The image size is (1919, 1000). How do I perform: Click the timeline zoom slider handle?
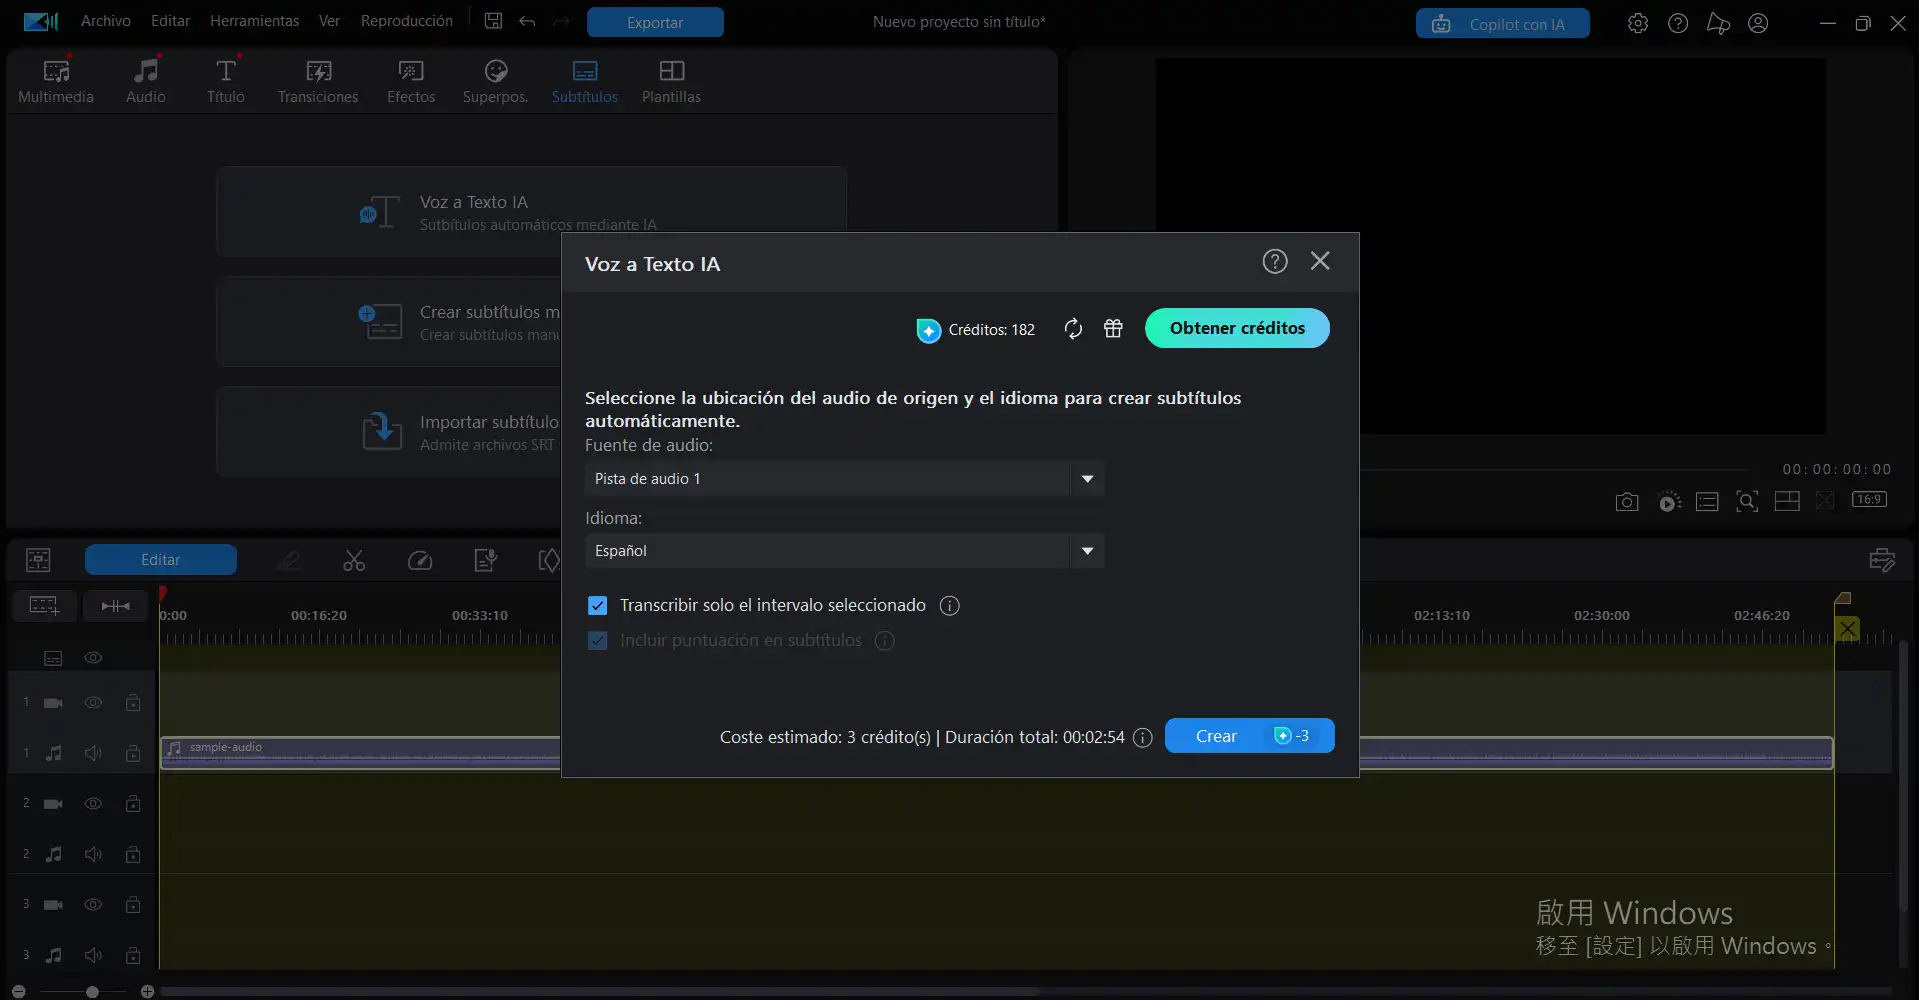click(92, 992)
